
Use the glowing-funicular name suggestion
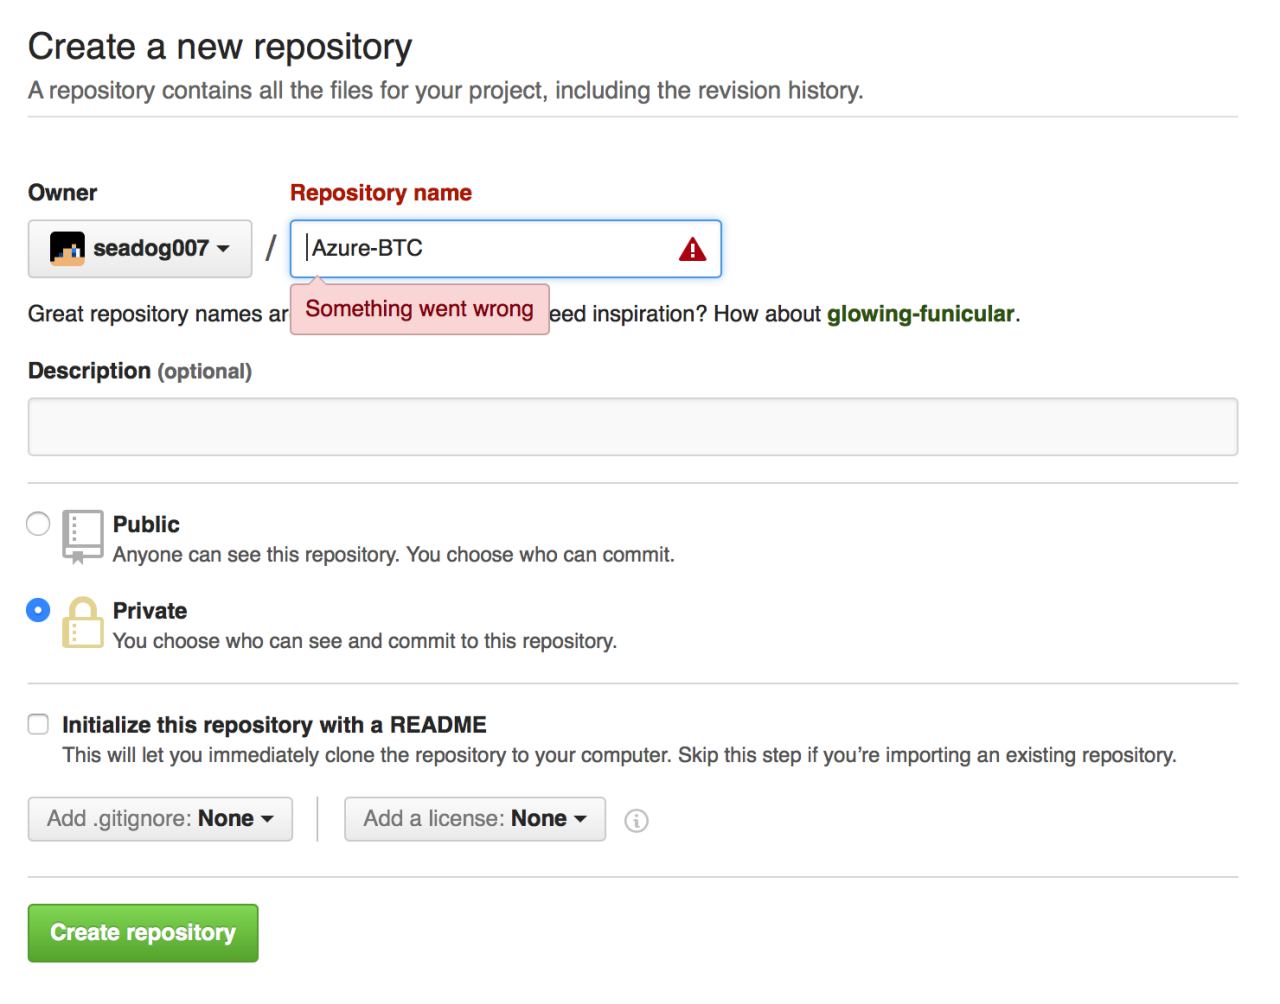pos(920,314)
